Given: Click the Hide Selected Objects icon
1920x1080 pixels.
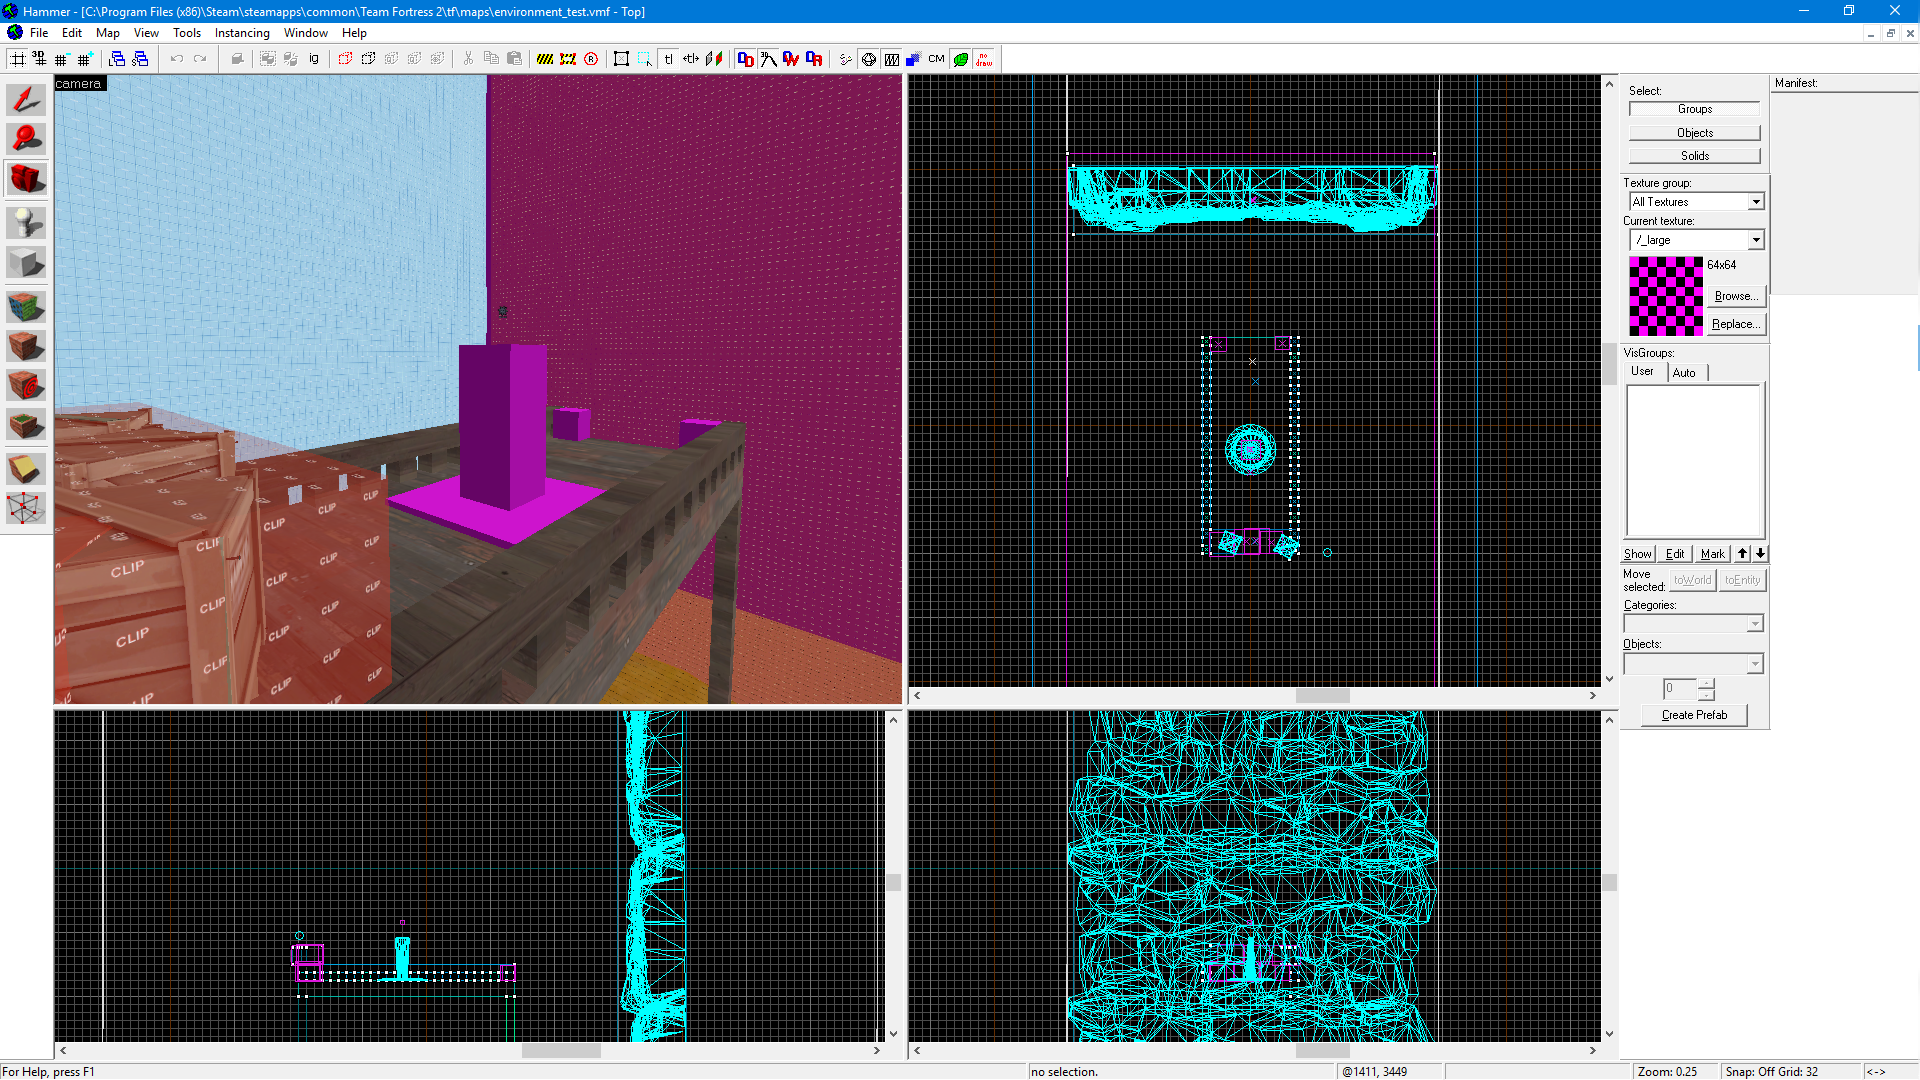Looking at the screenshot, I should (x=345, y=59).
